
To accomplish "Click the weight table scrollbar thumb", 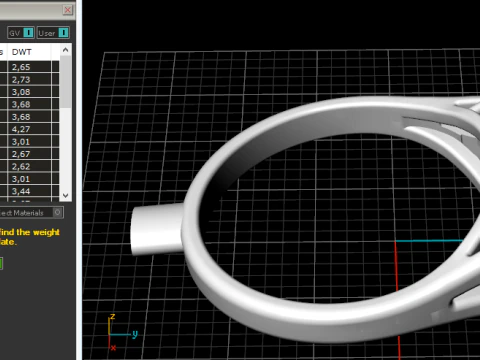I will [65, 82].
